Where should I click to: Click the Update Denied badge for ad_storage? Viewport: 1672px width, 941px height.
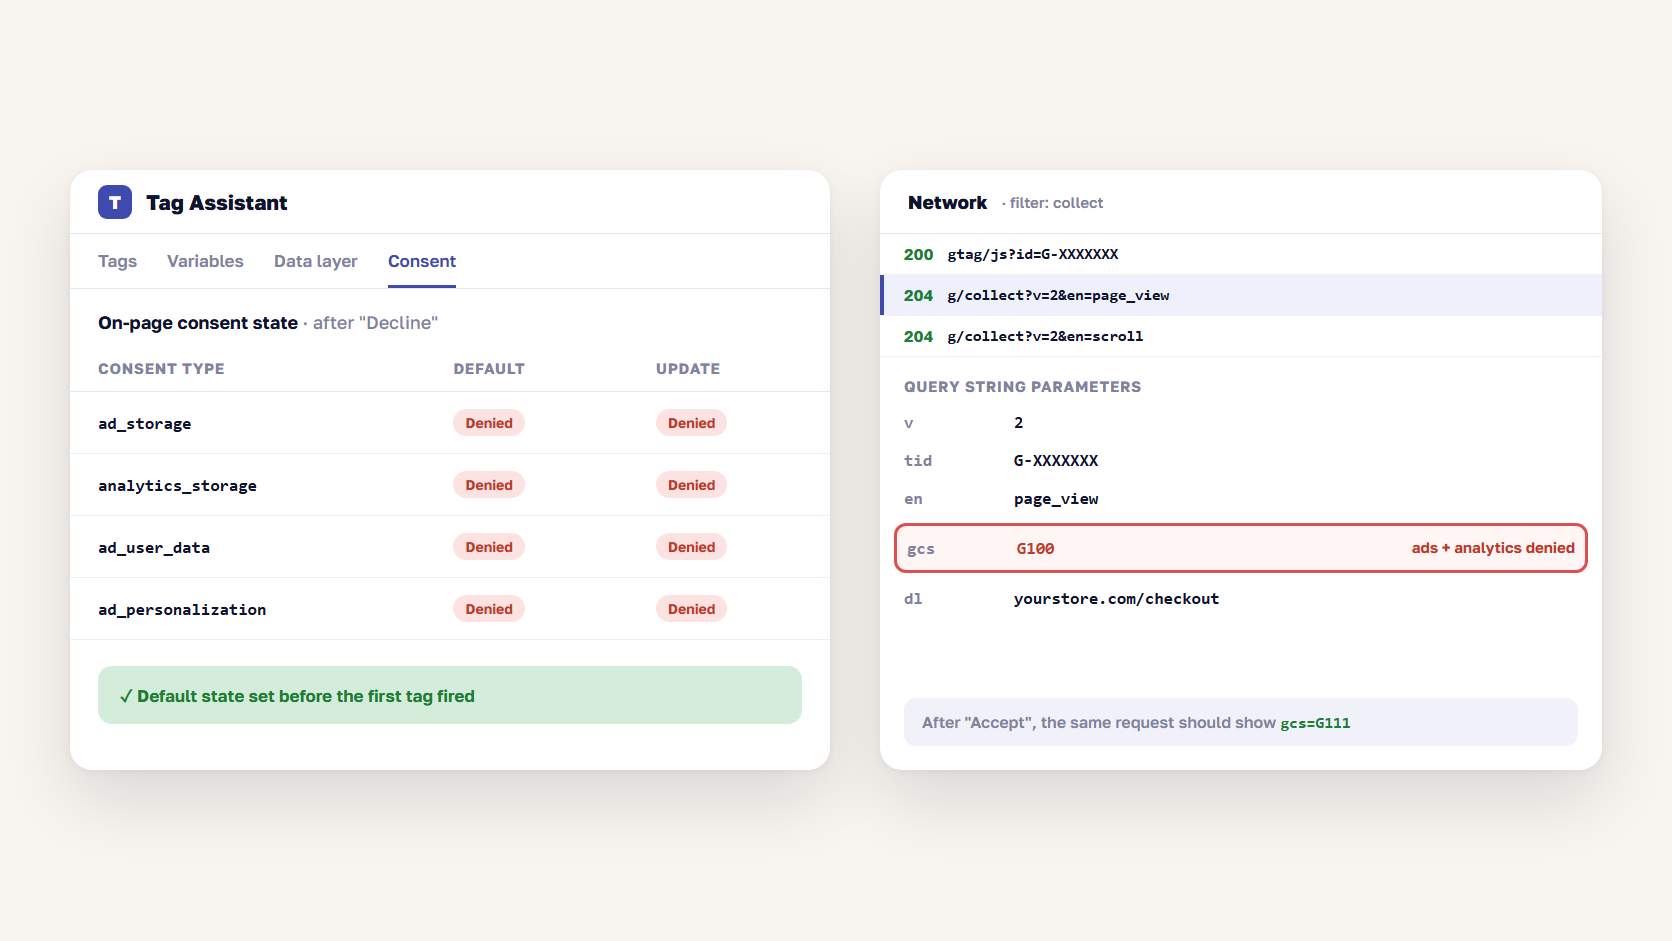[x=691, y=423]
